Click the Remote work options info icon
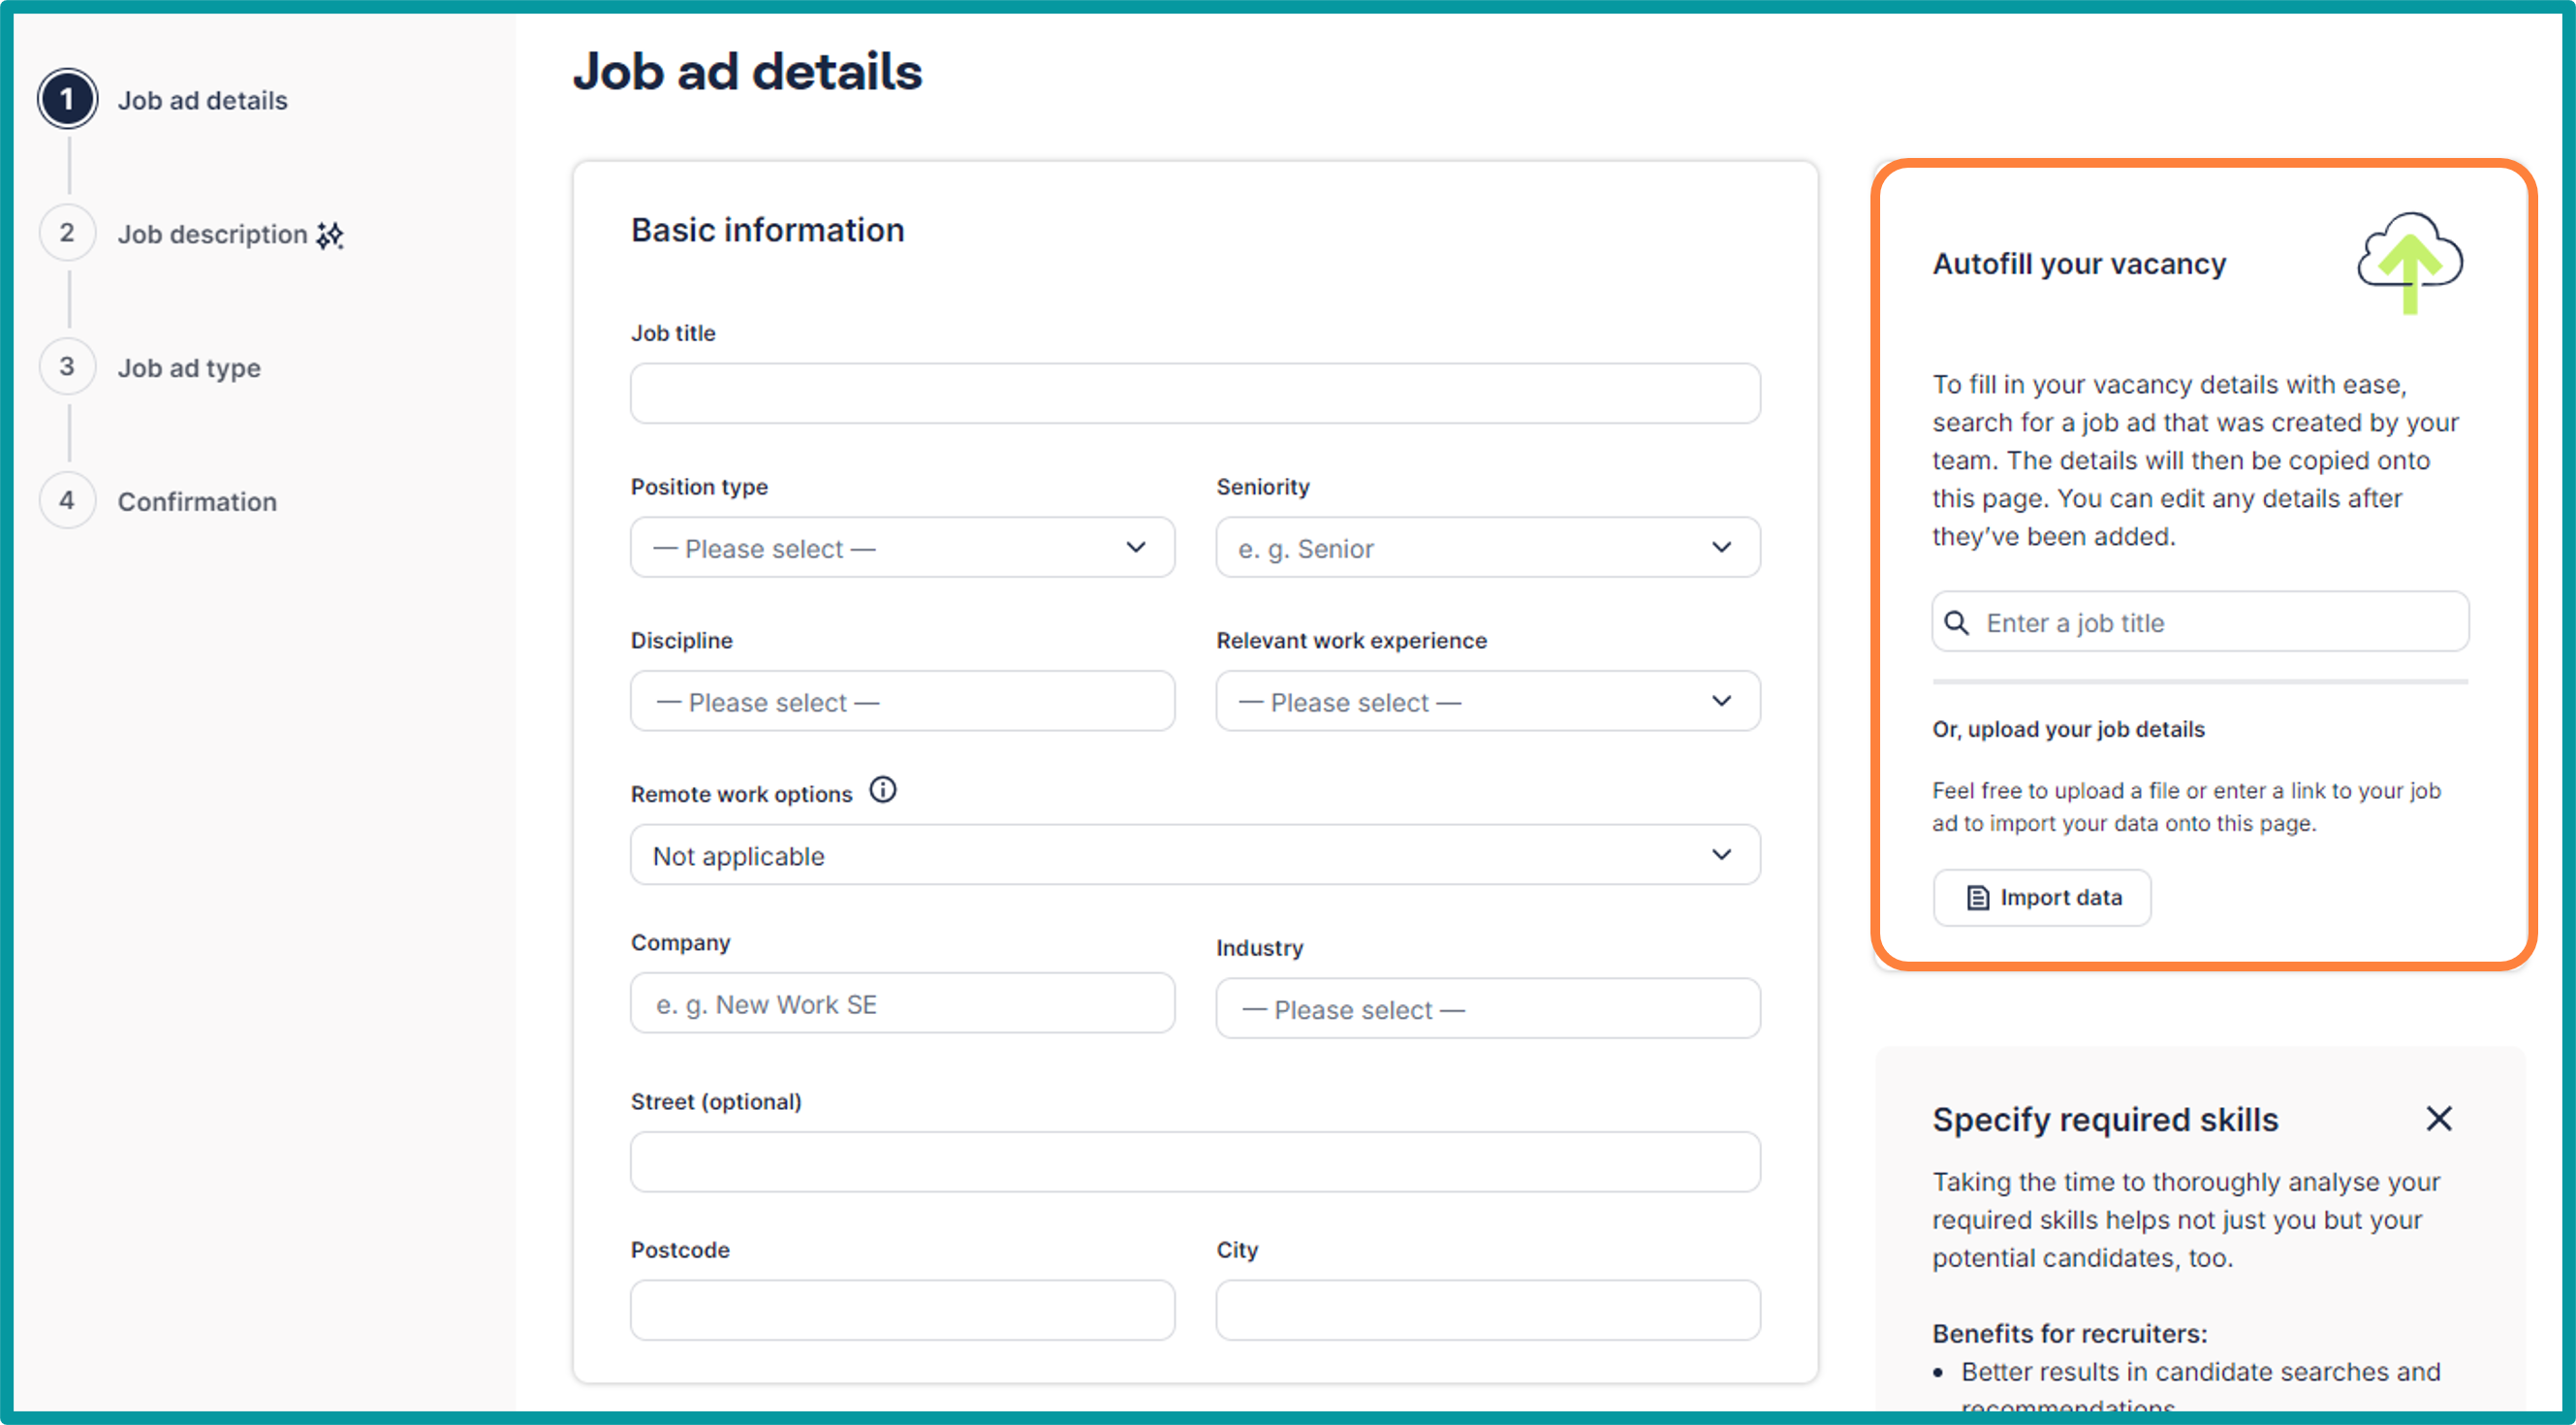Viewport: 2576px width, 1425px height. pyautogui.click(x=882, y=791)
